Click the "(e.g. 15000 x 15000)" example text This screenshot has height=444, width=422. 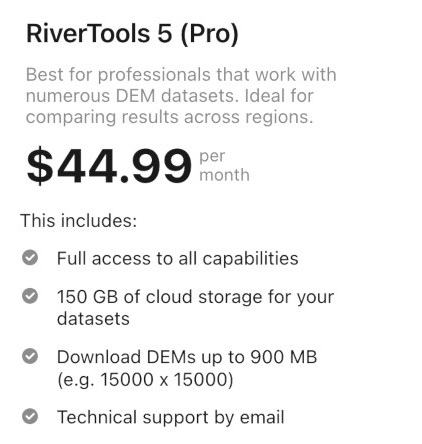point(145,379)
